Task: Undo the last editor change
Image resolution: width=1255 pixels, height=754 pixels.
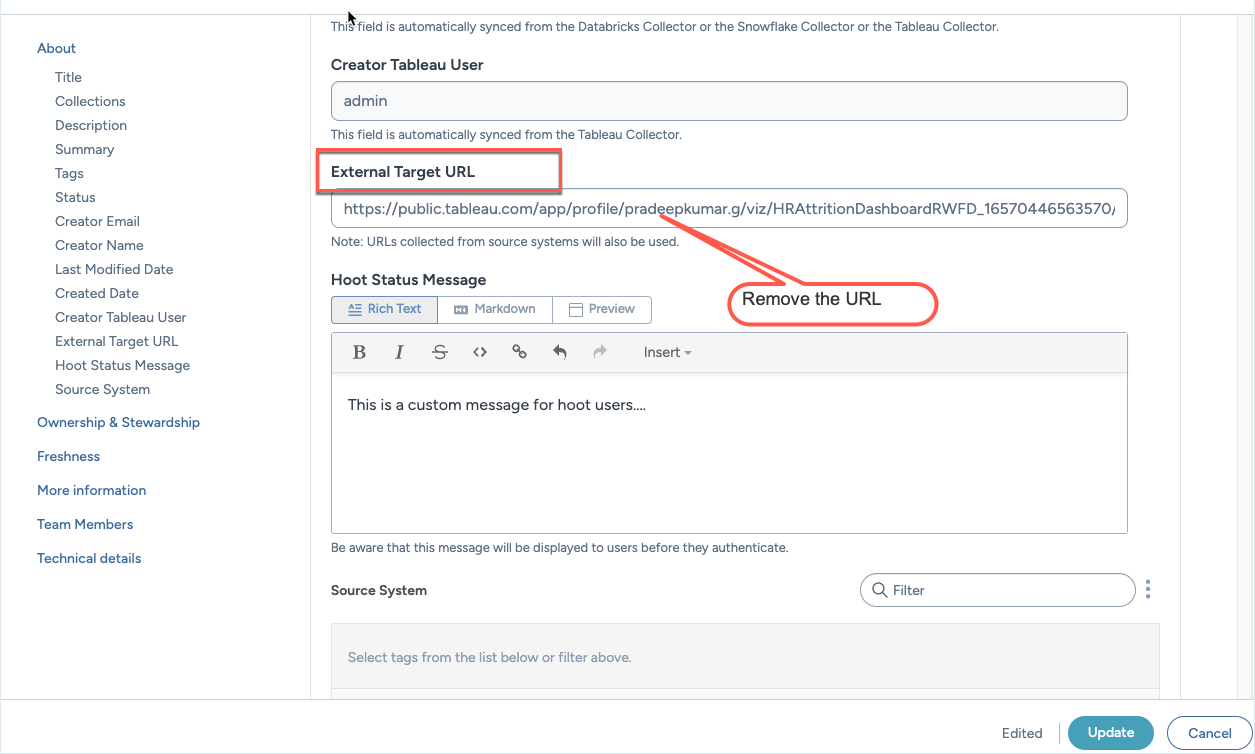Action: (560, 352)
